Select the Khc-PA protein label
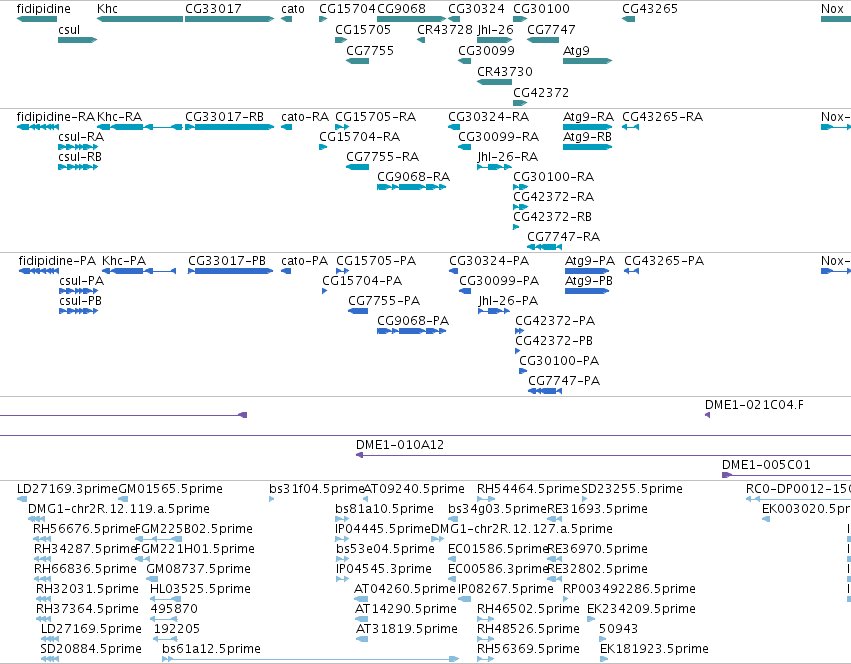Image resolution: width=851 pixels, height=664 pixels. tap(124, 261)
